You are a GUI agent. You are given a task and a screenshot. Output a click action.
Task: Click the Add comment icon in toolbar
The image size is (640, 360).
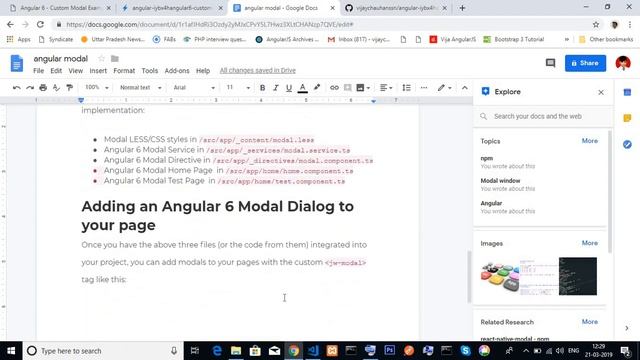347,88
